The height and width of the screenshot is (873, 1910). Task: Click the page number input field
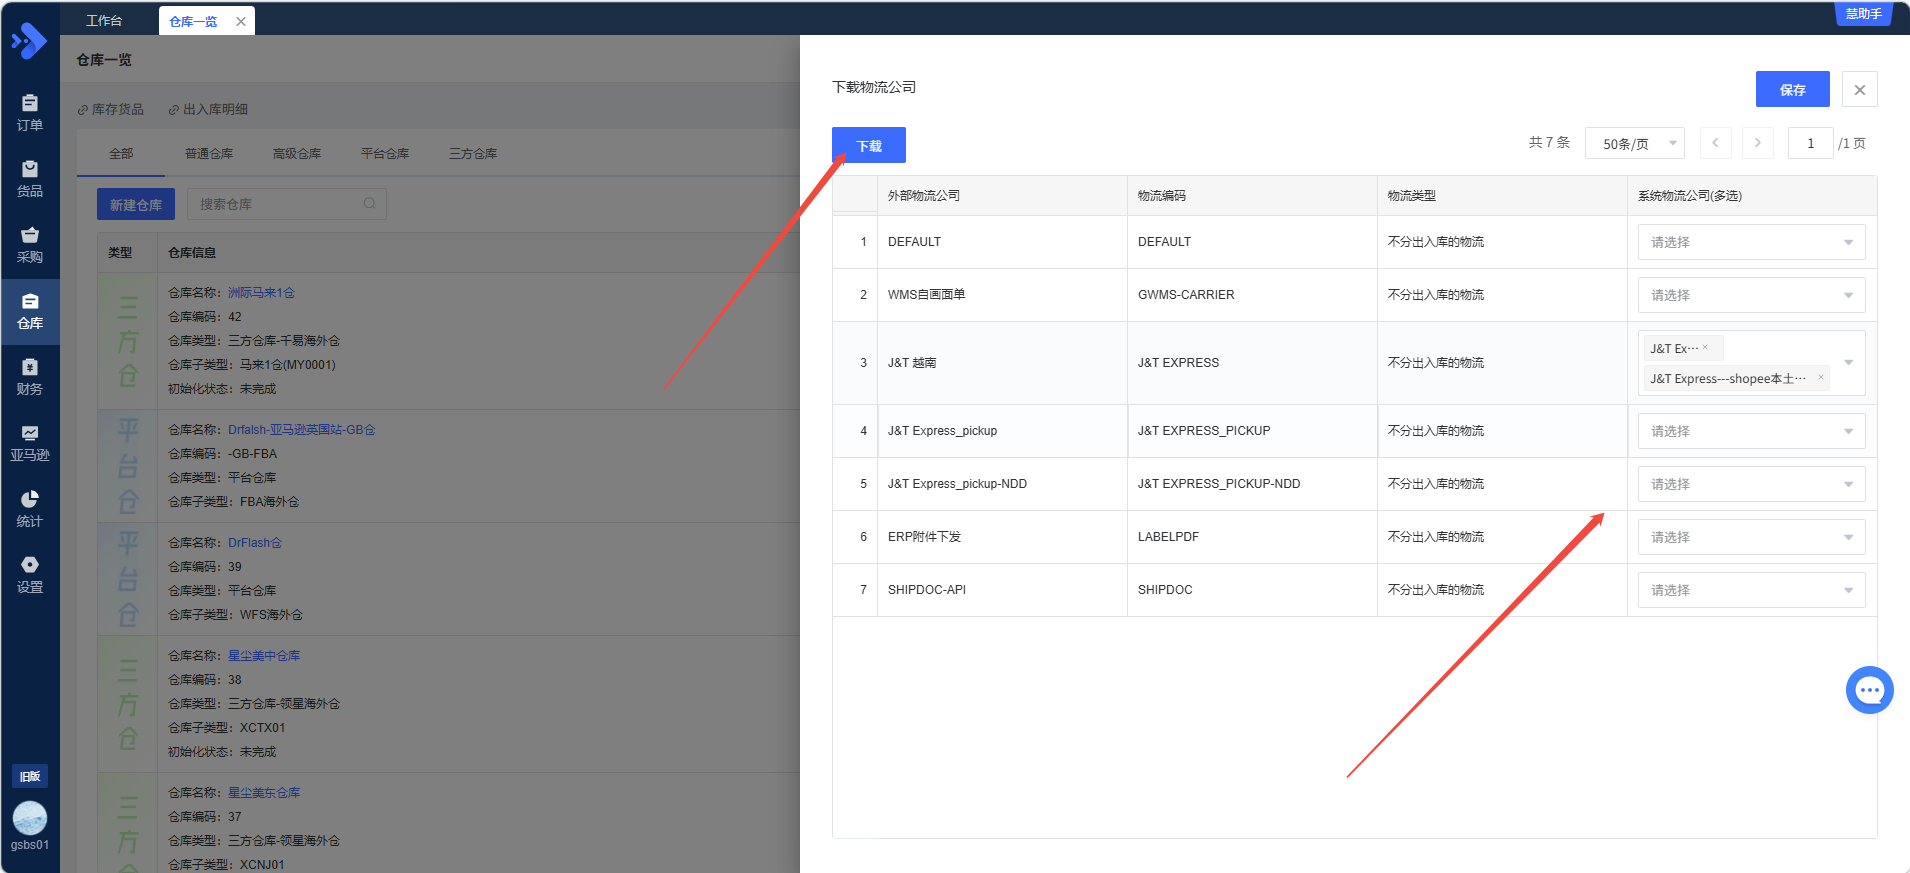click(1810, 144)
